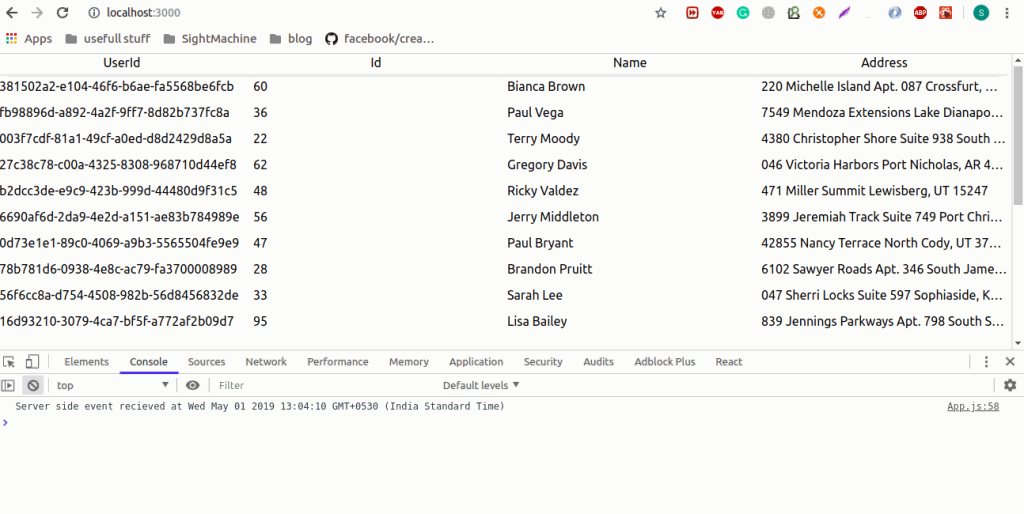Image resolution: width=1024 pixels, height=514 pixels.
Task: Switch to the Application tab
Action: [x=476, y=362]
